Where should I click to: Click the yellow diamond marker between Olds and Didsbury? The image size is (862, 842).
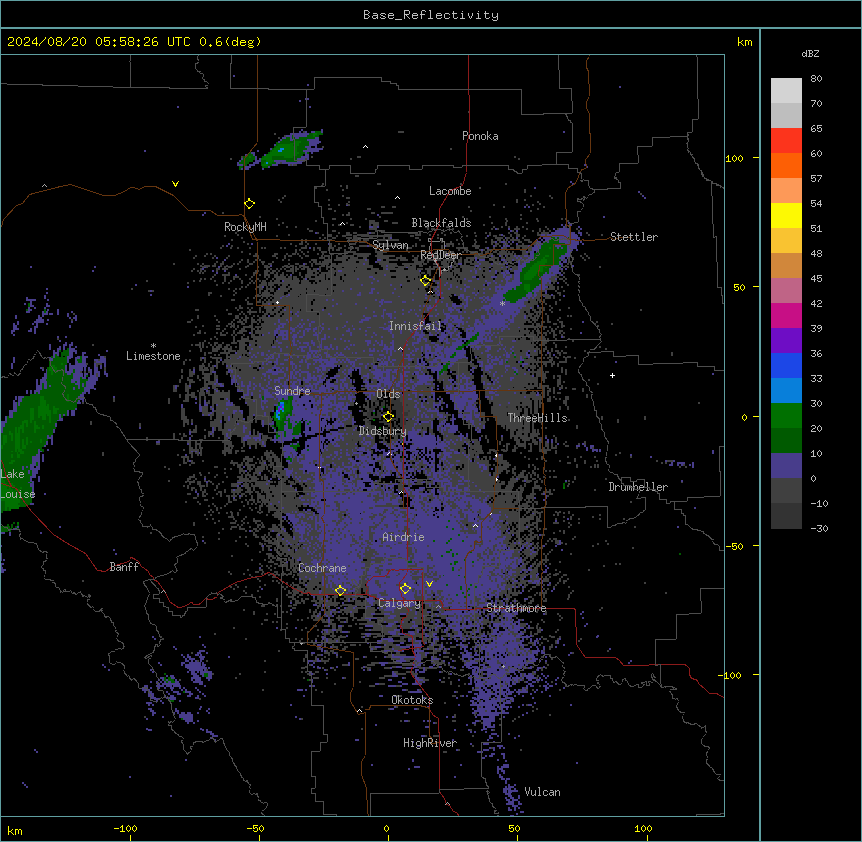pyautogui.click(x=388, y=416)
